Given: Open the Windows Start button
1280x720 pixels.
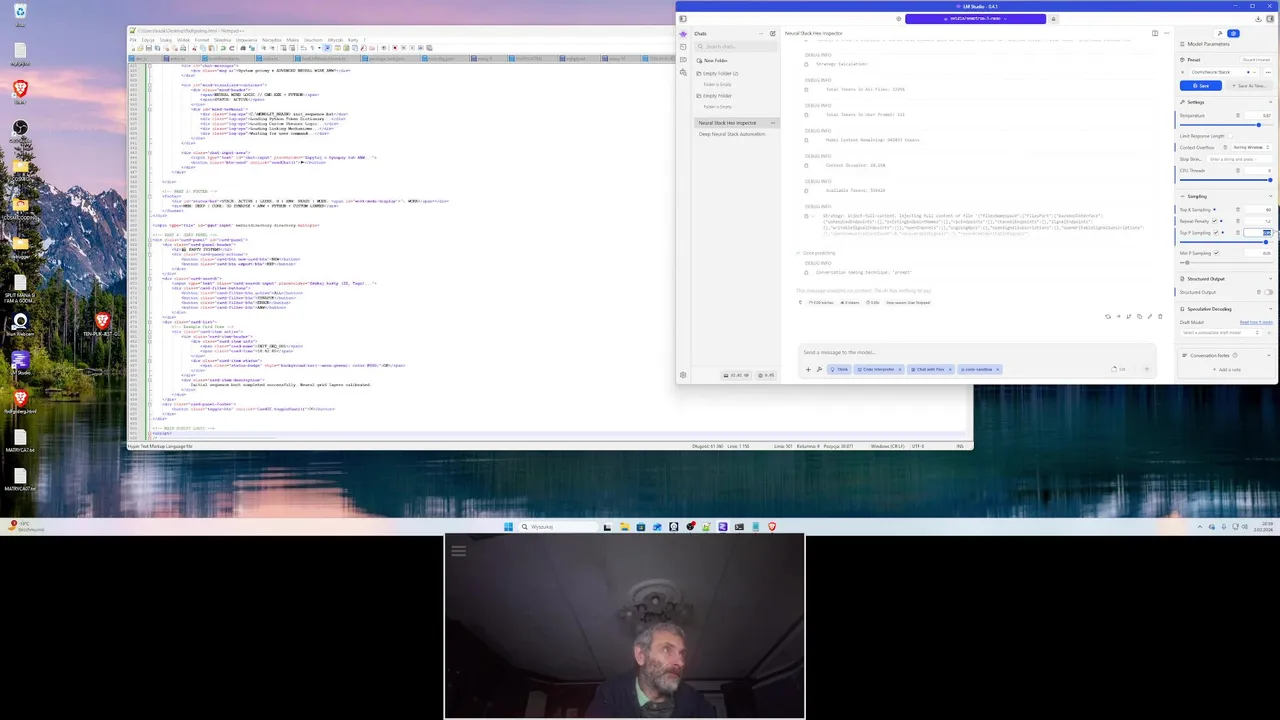Looking at the screenshot, I should [x=508, y=527].
